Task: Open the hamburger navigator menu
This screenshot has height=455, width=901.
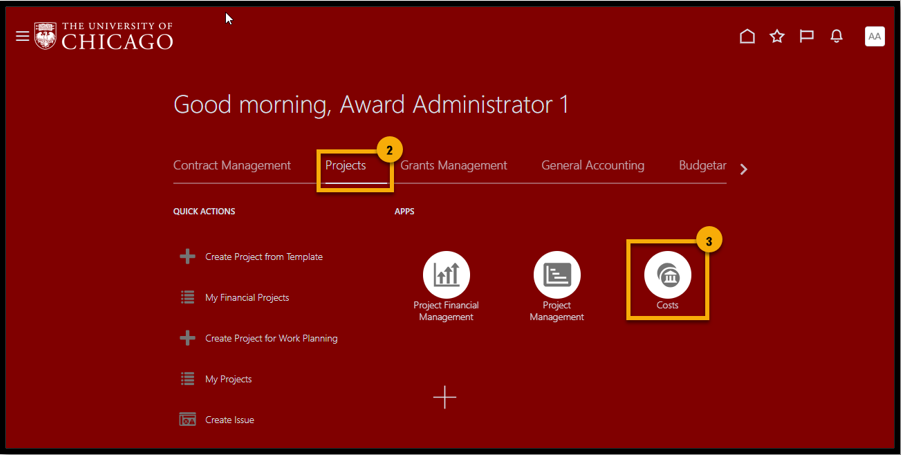Action: (x=22, y=36)
